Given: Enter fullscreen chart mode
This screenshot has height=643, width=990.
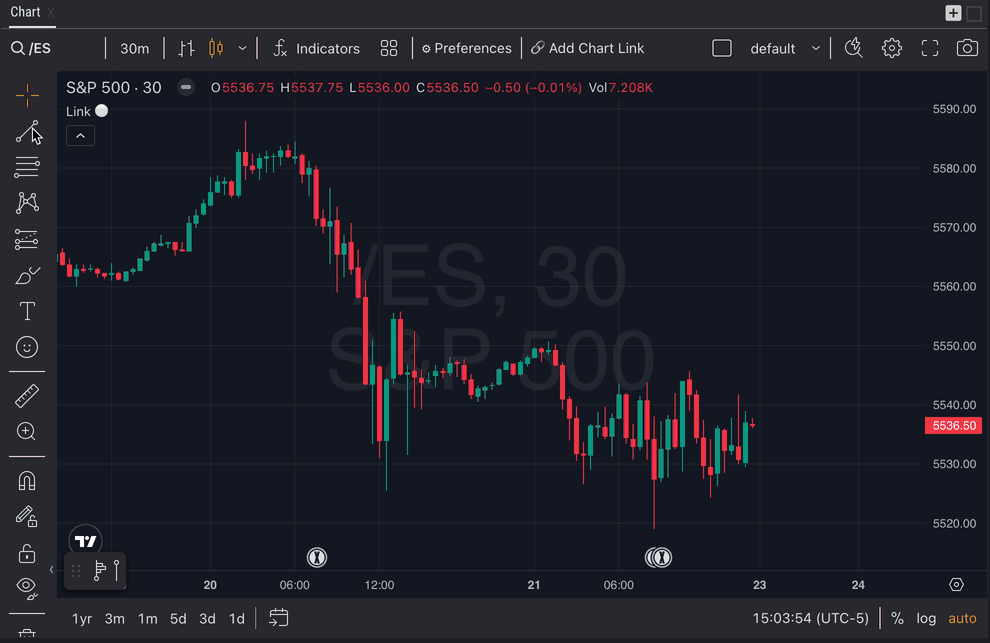Looking at the screenshot, I should tap(929, 48).
